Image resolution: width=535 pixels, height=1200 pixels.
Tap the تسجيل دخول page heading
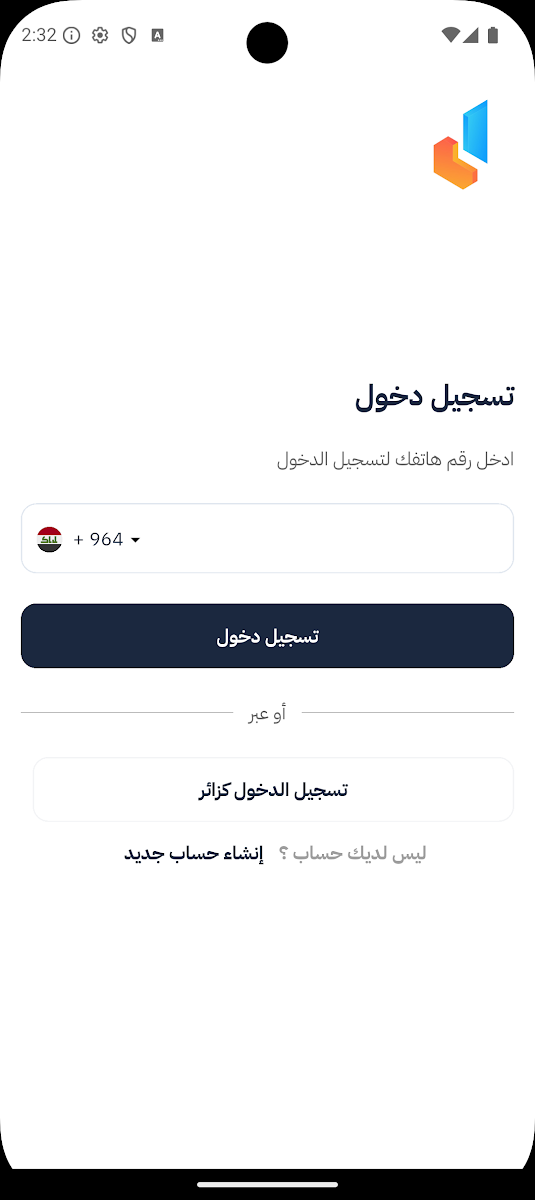pos(434,396)
